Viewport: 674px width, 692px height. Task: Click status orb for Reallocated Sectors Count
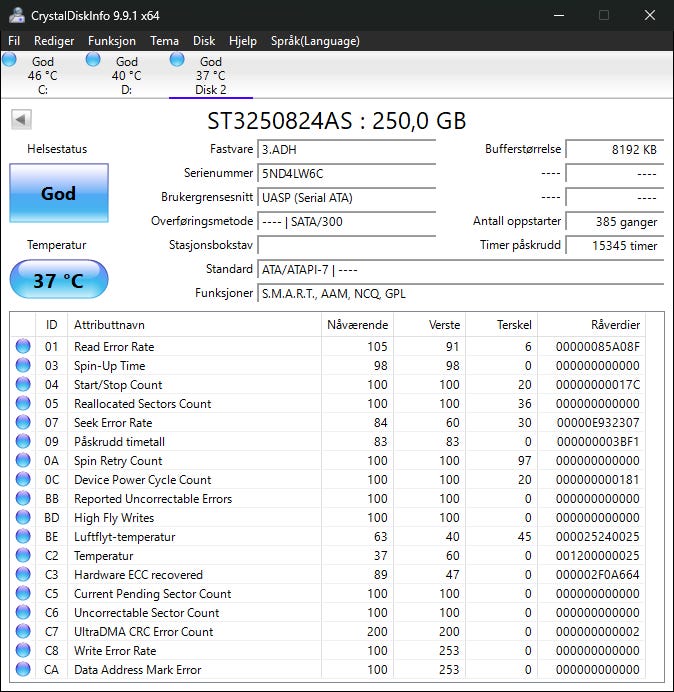tap(23, 403)
